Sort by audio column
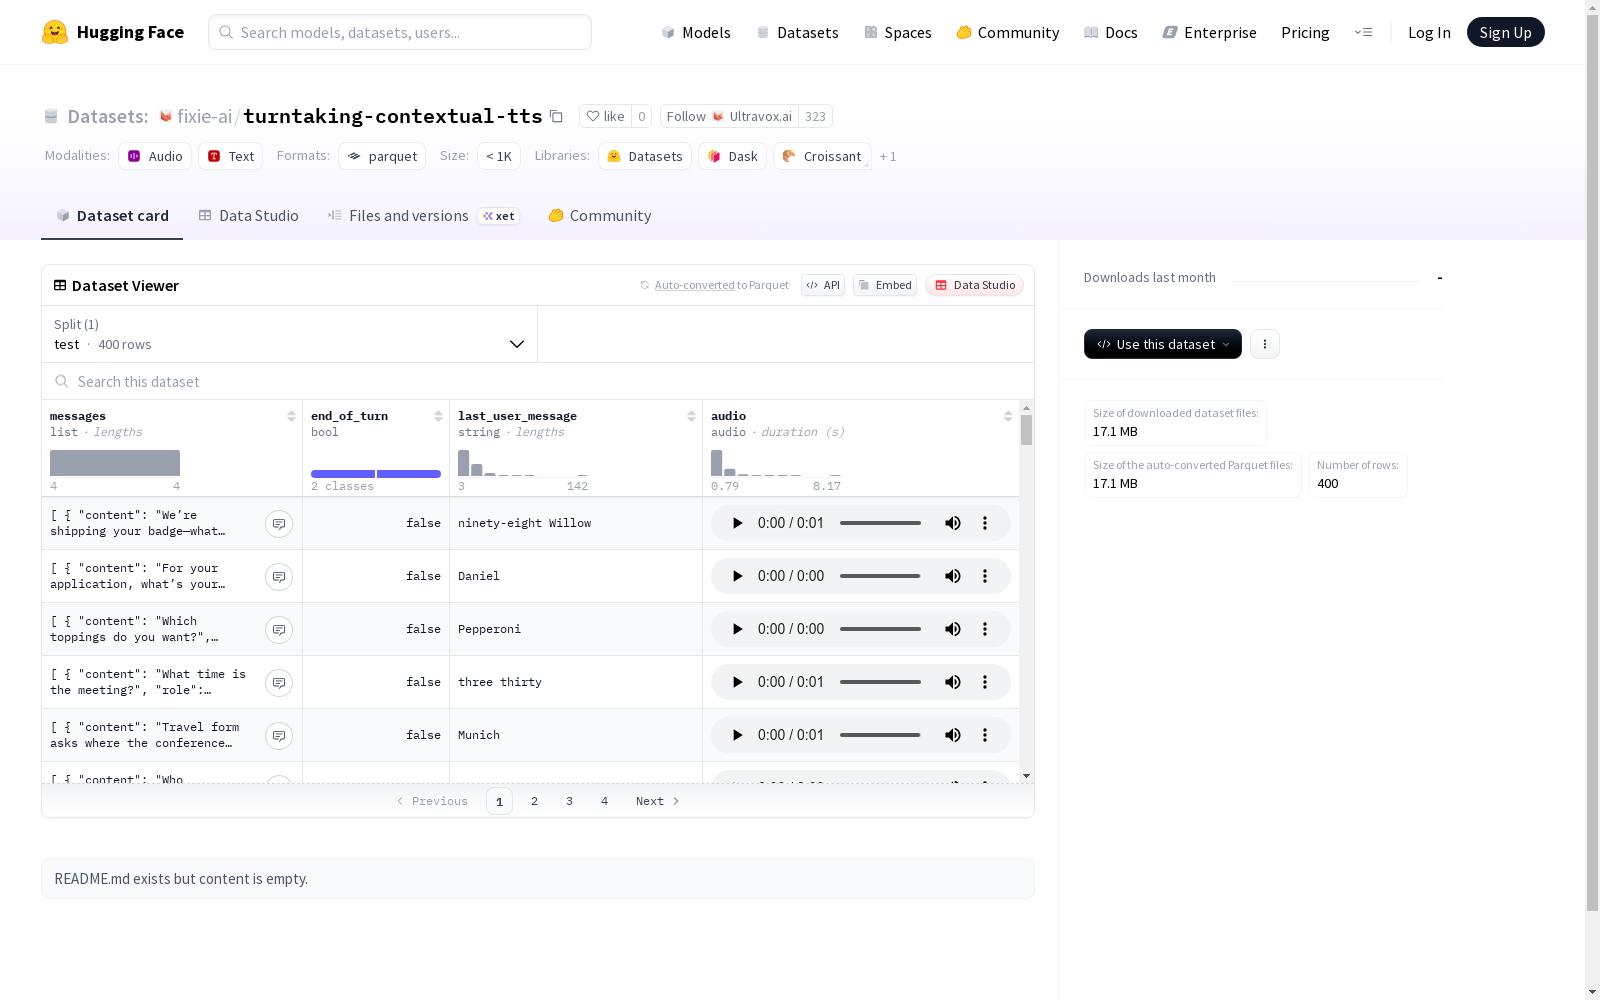The image size is (1600, 1000). [1008, 416]
